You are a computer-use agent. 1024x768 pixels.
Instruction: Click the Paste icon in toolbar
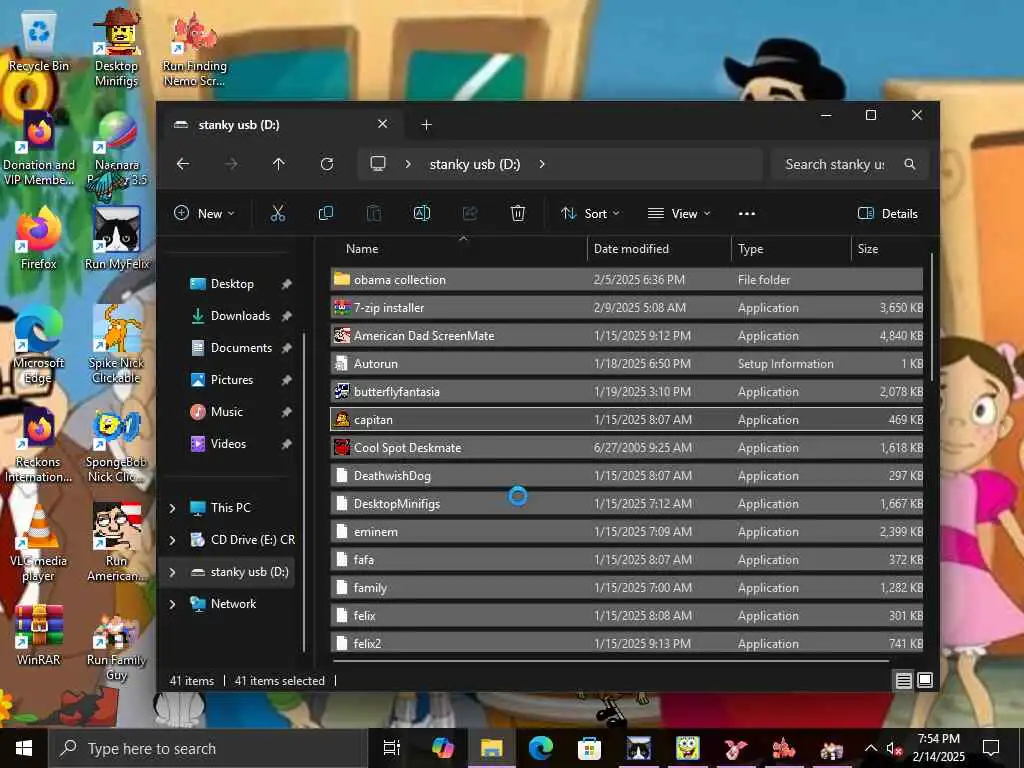pyautogui.click(x=374, y=214)
